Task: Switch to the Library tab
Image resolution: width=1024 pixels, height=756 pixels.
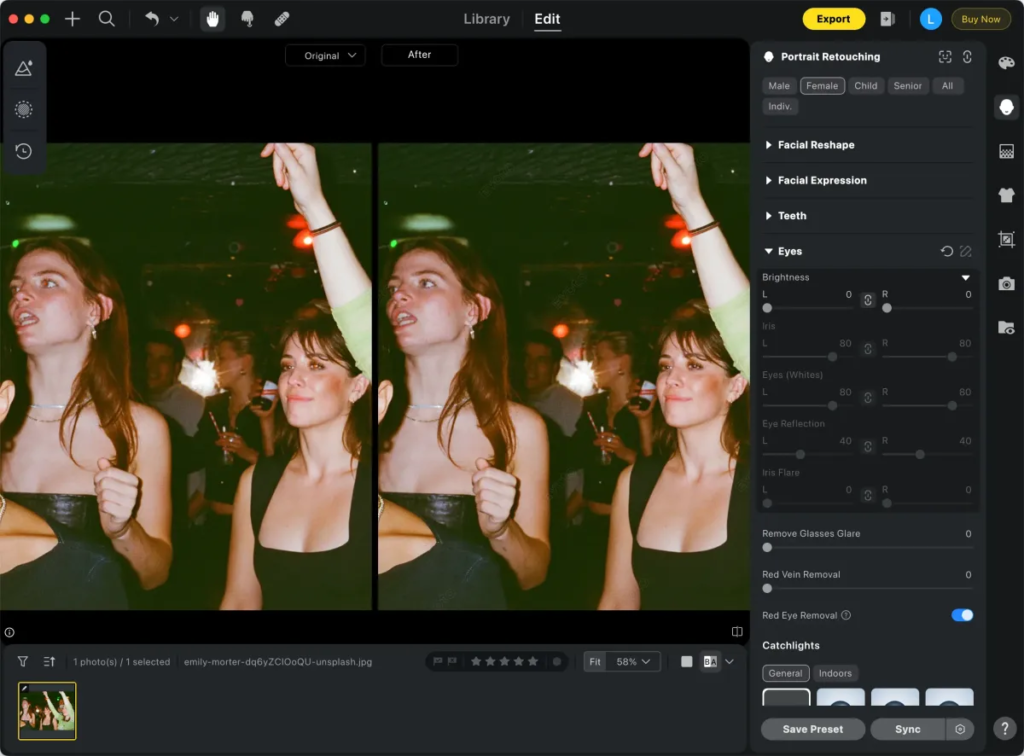Action: tap(486, 19)
